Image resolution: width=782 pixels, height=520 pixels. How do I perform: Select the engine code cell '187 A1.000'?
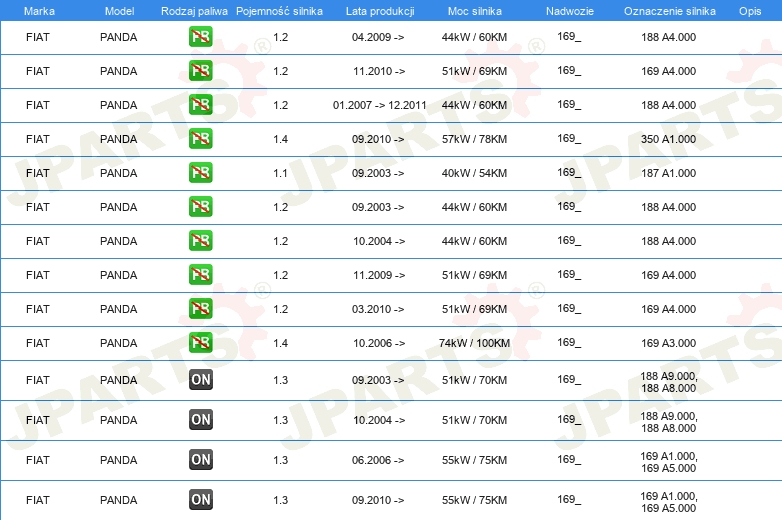point(668,173)
